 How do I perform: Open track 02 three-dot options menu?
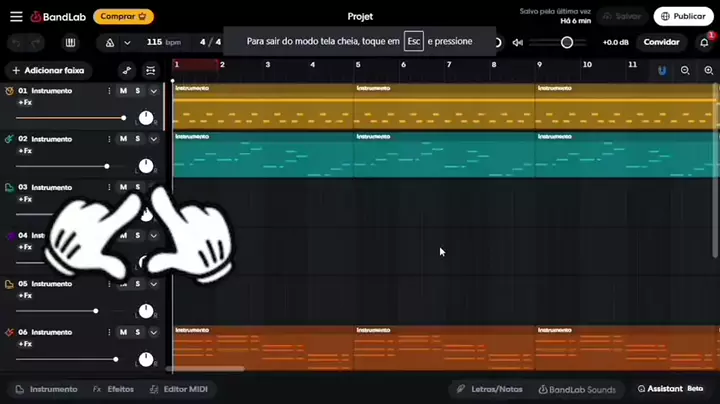pos(109,139)
